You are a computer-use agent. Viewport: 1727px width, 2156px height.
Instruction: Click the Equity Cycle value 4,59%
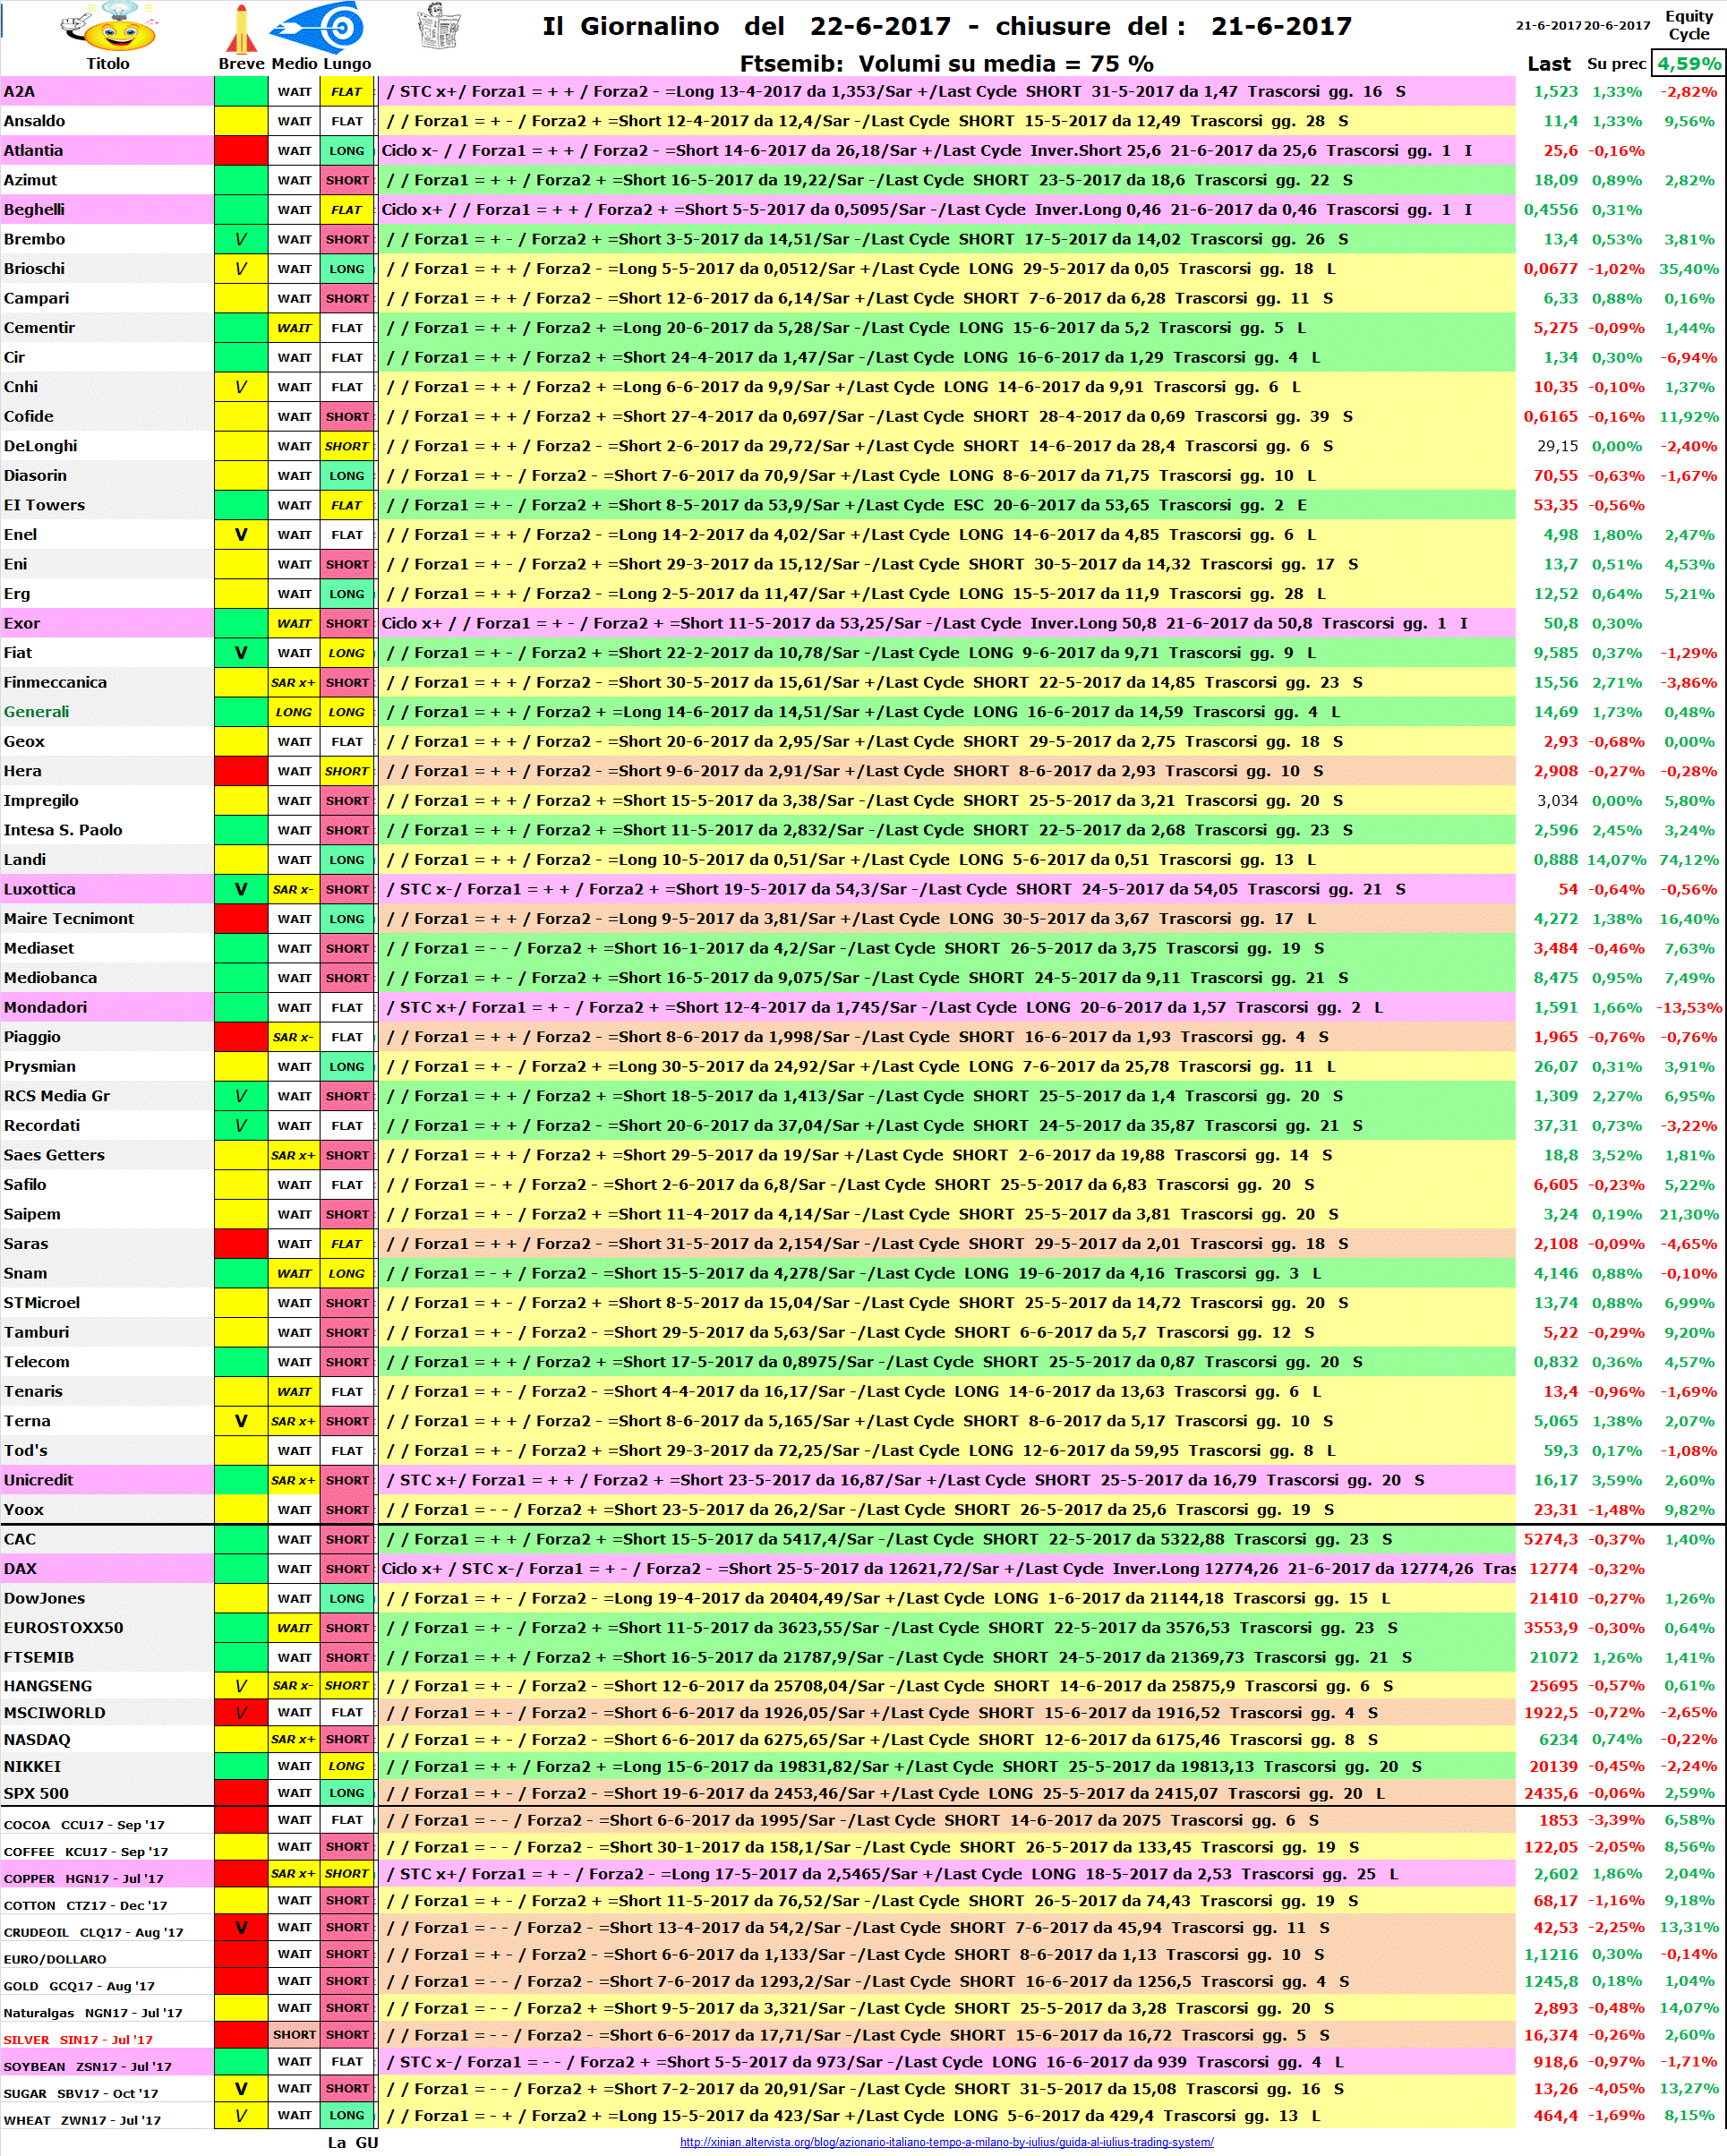[x=1688, y=63]
